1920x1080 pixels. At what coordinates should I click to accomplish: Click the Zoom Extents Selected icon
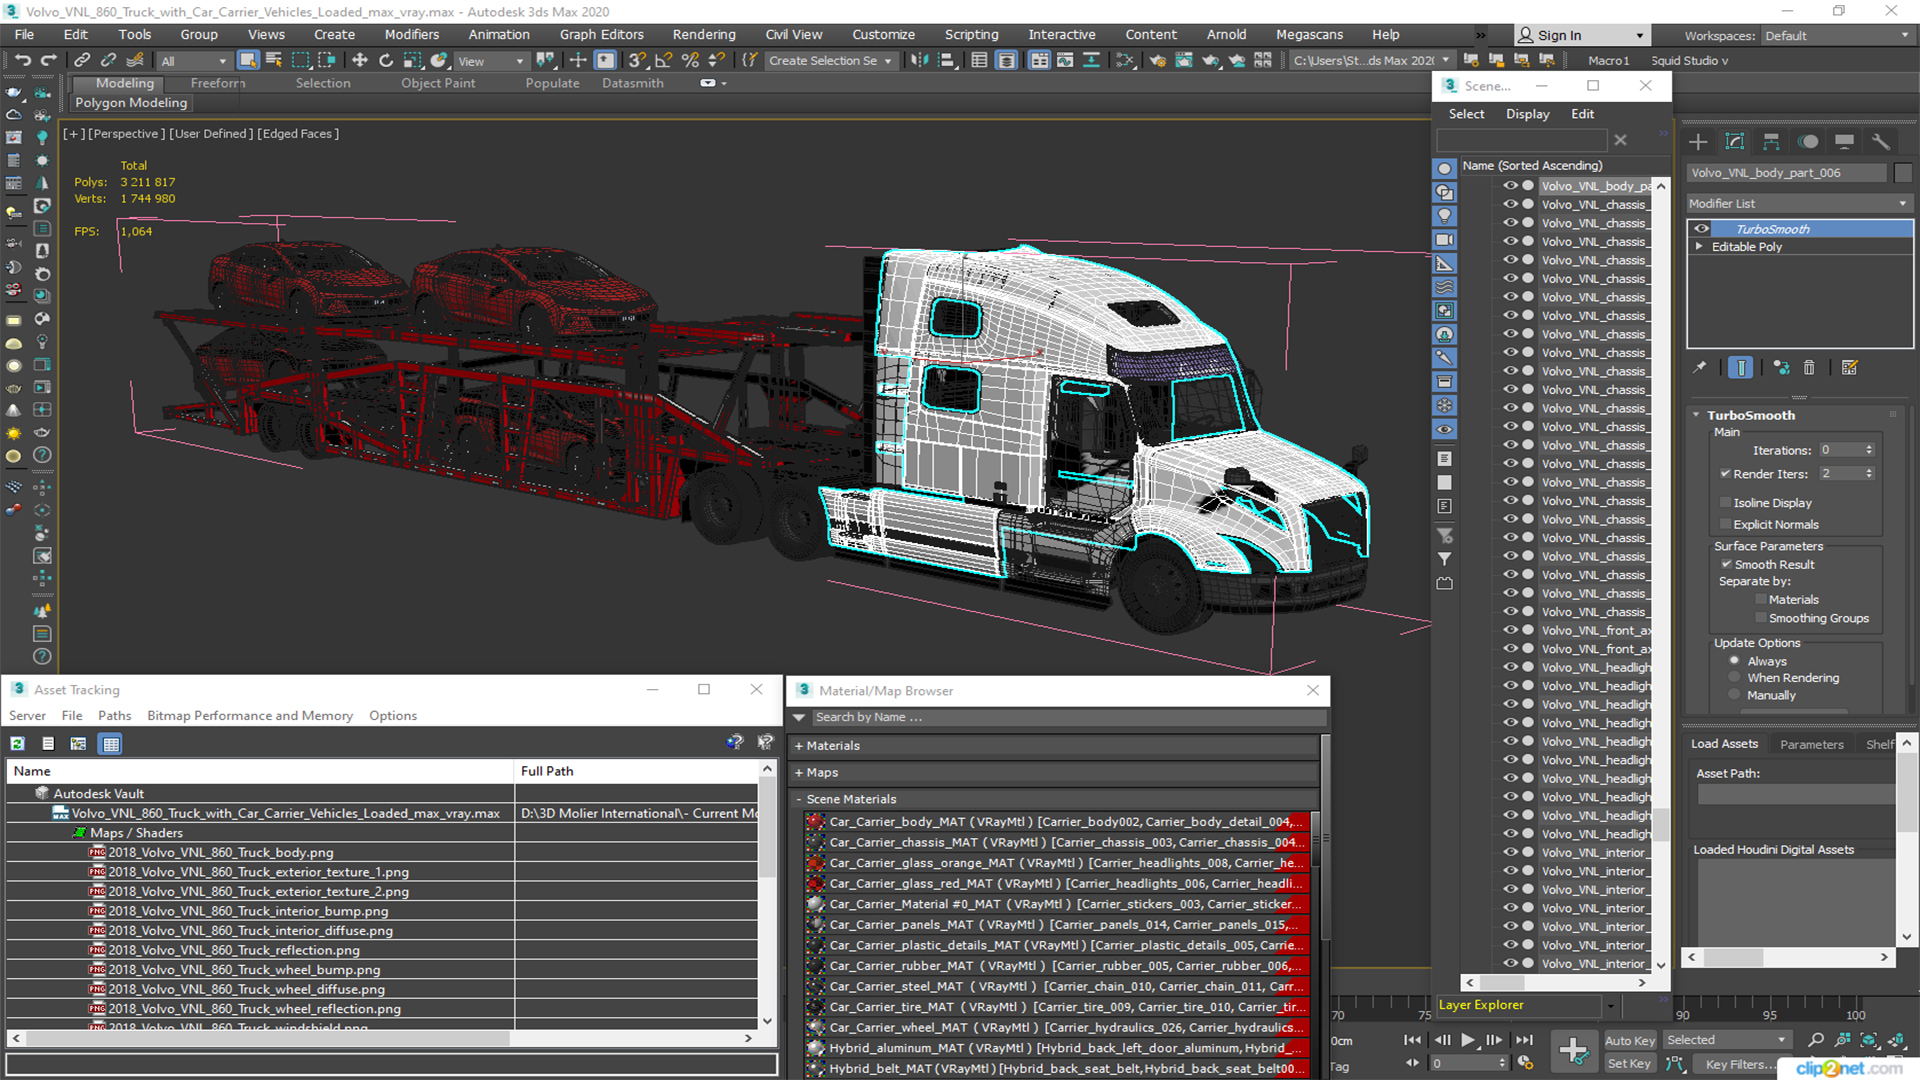(x=1868, y=1040)
